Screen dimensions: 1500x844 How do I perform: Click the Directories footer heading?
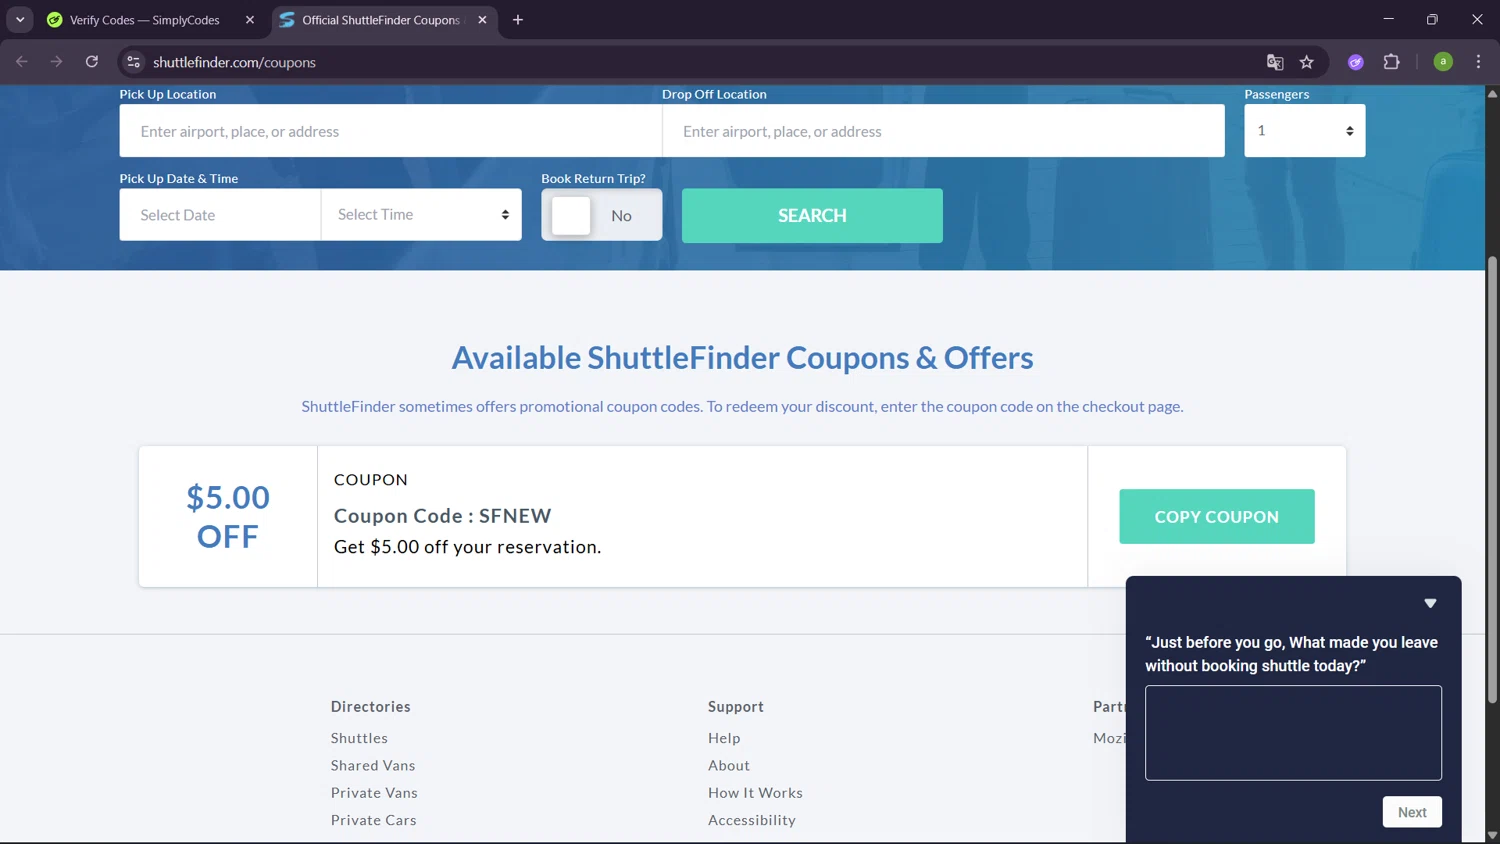coord(371,706)
